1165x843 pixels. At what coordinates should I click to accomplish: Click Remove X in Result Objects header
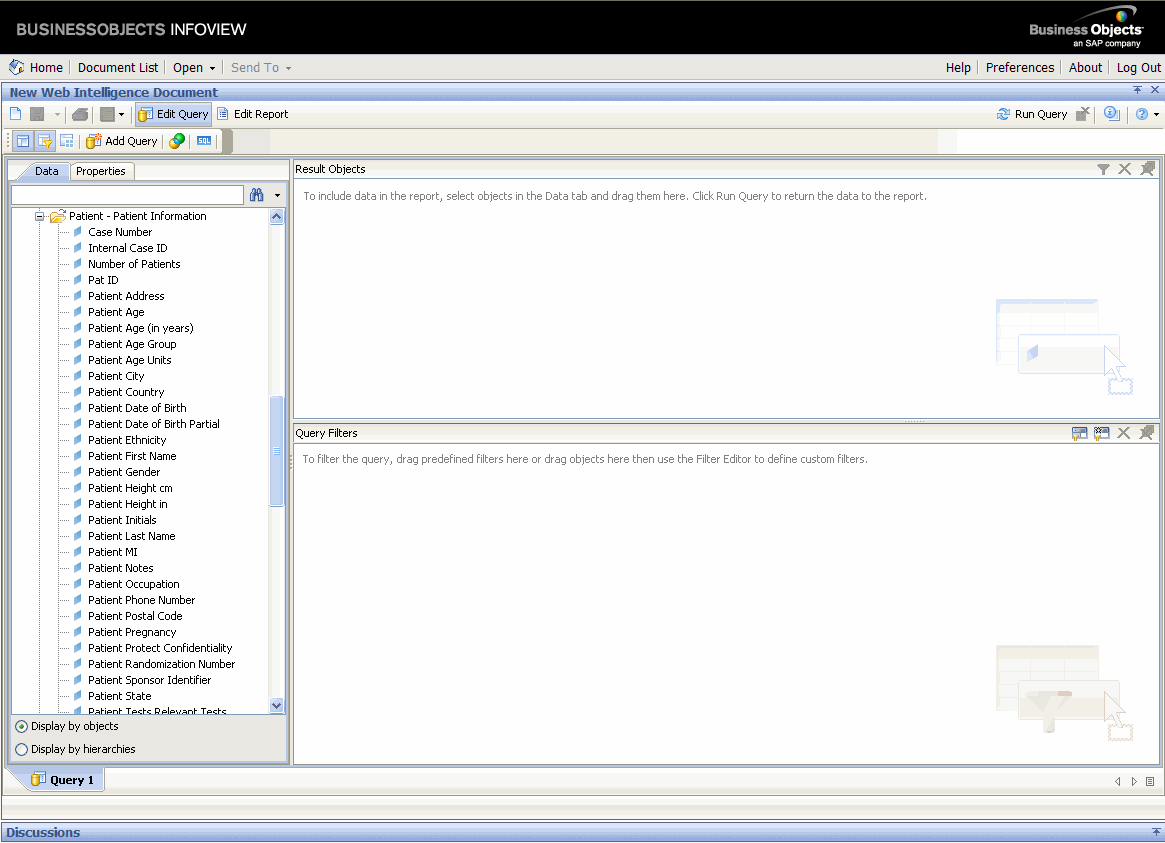[x=1125, y=169]
